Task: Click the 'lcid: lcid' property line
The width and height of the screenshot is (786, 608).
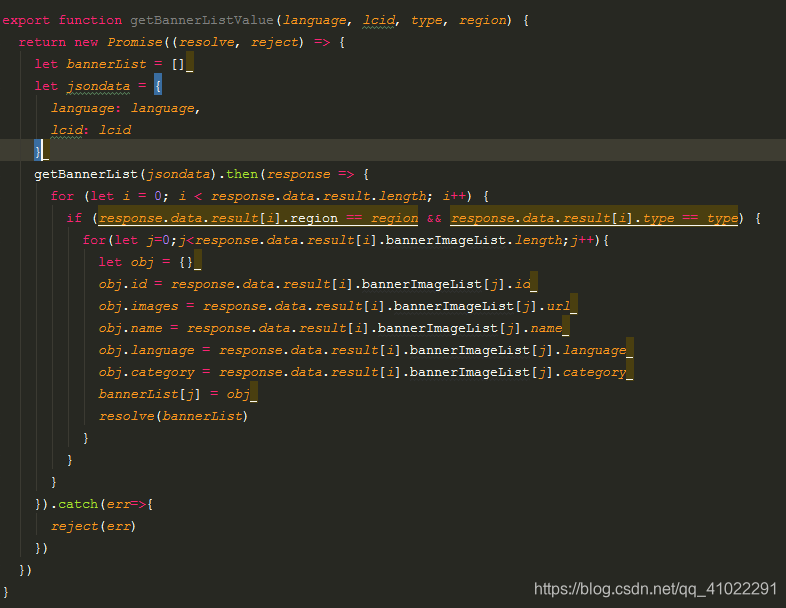Action: (91, 130)
